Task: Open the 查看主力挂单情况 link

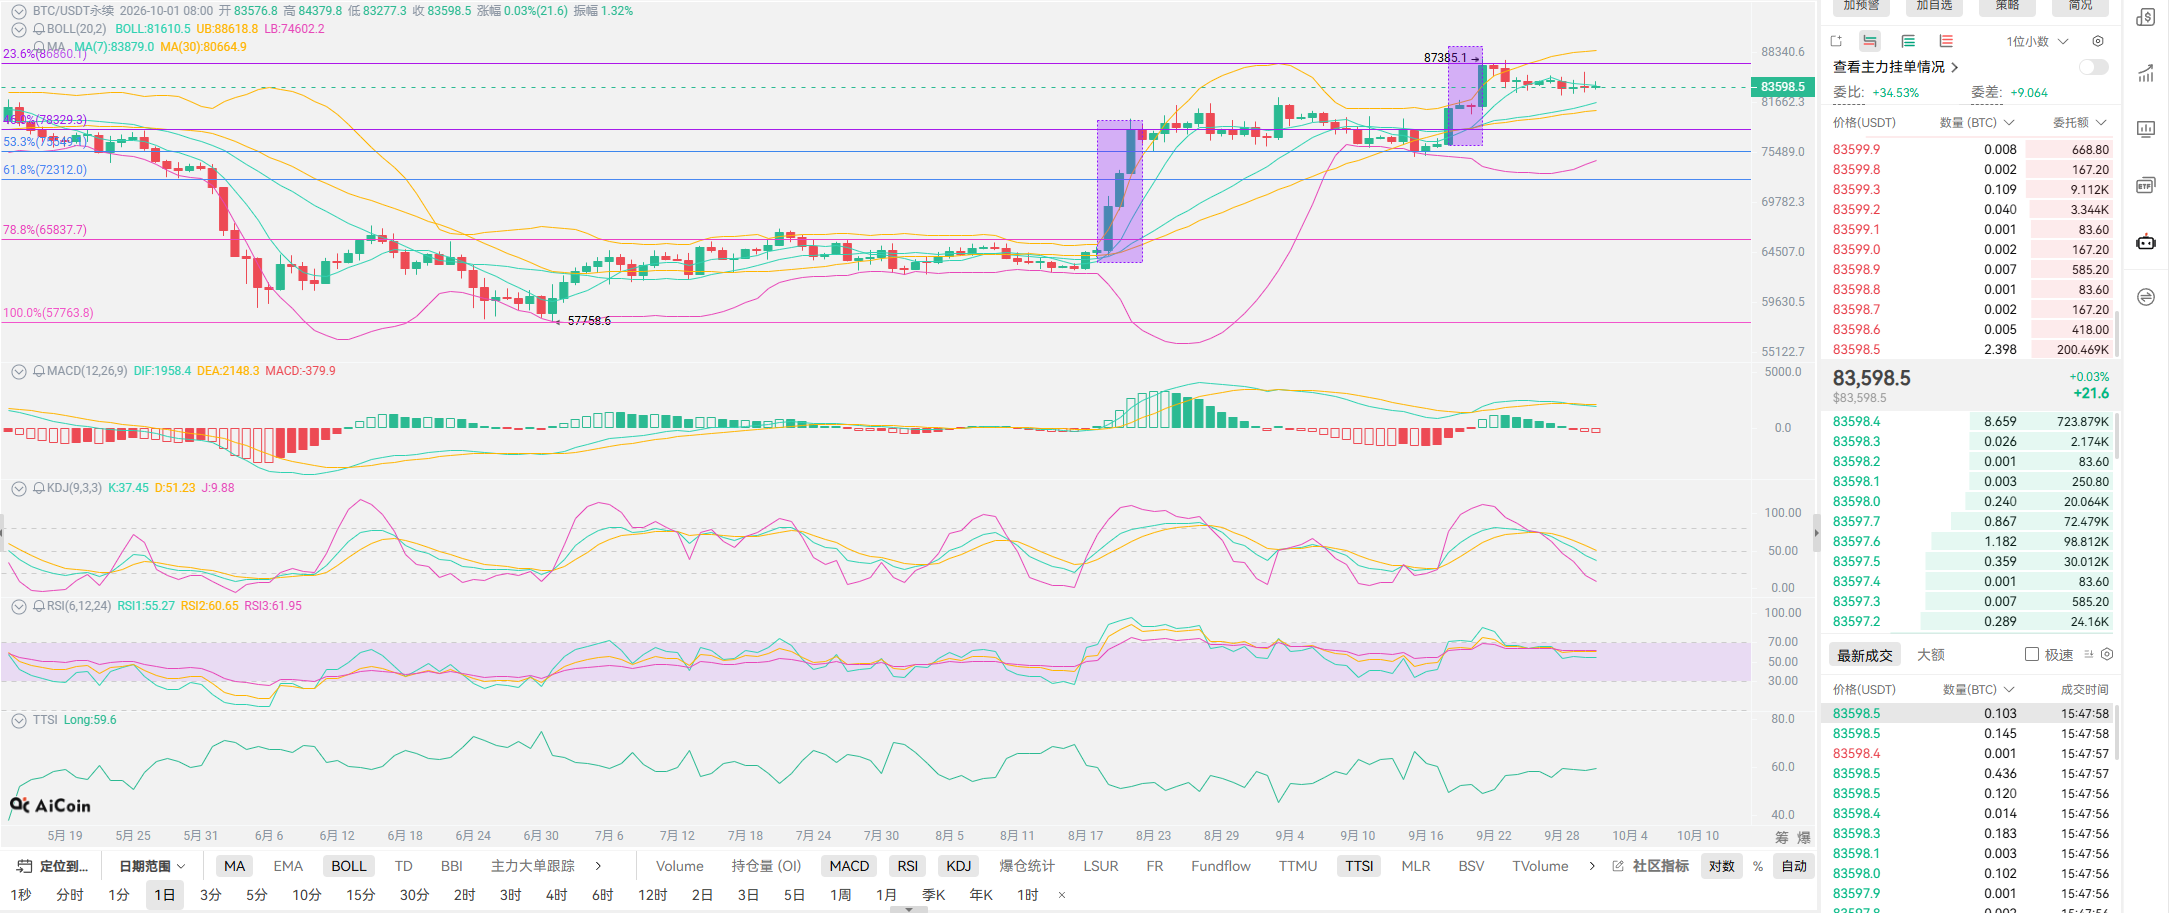Action: pos(1895,67)
